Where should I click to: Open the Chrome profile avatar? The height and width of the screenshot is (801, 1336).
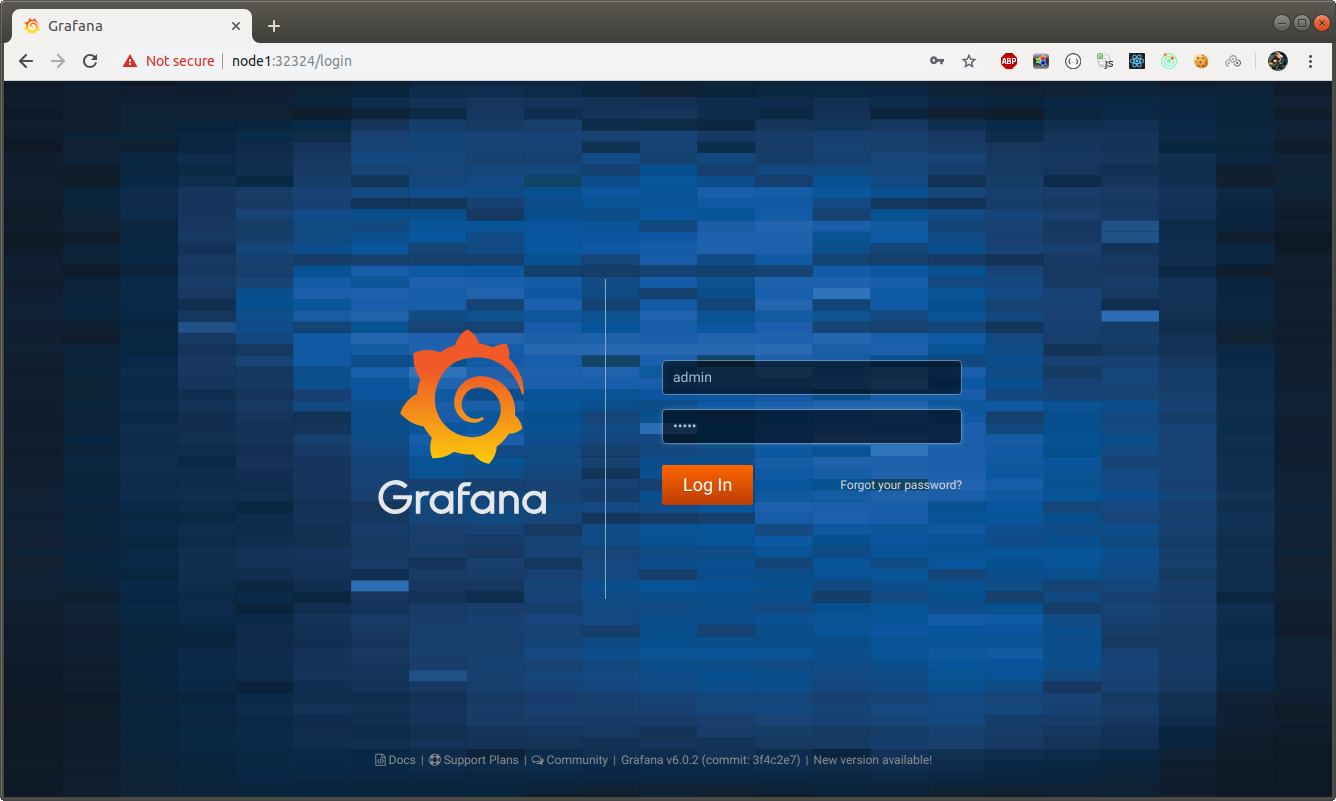(x=1278, y=61)
